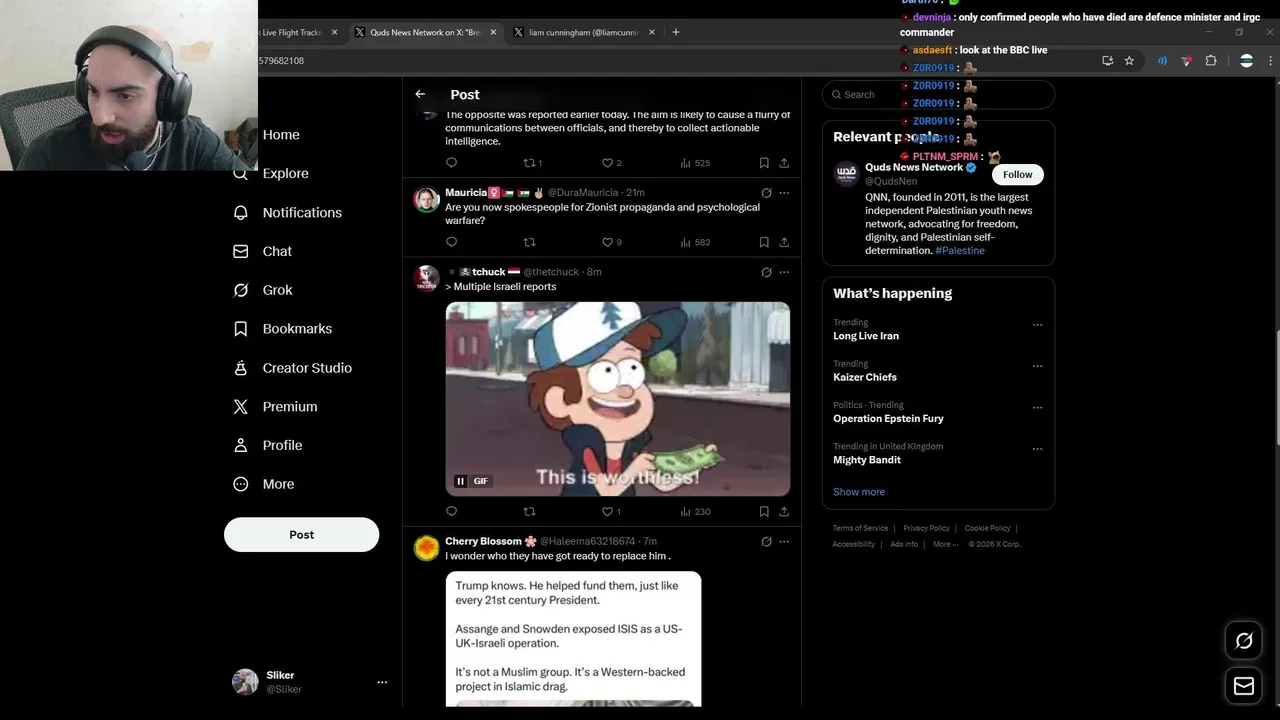
Task: Click the Bookmarks icon in sidebar
Action: coord(240,328)
